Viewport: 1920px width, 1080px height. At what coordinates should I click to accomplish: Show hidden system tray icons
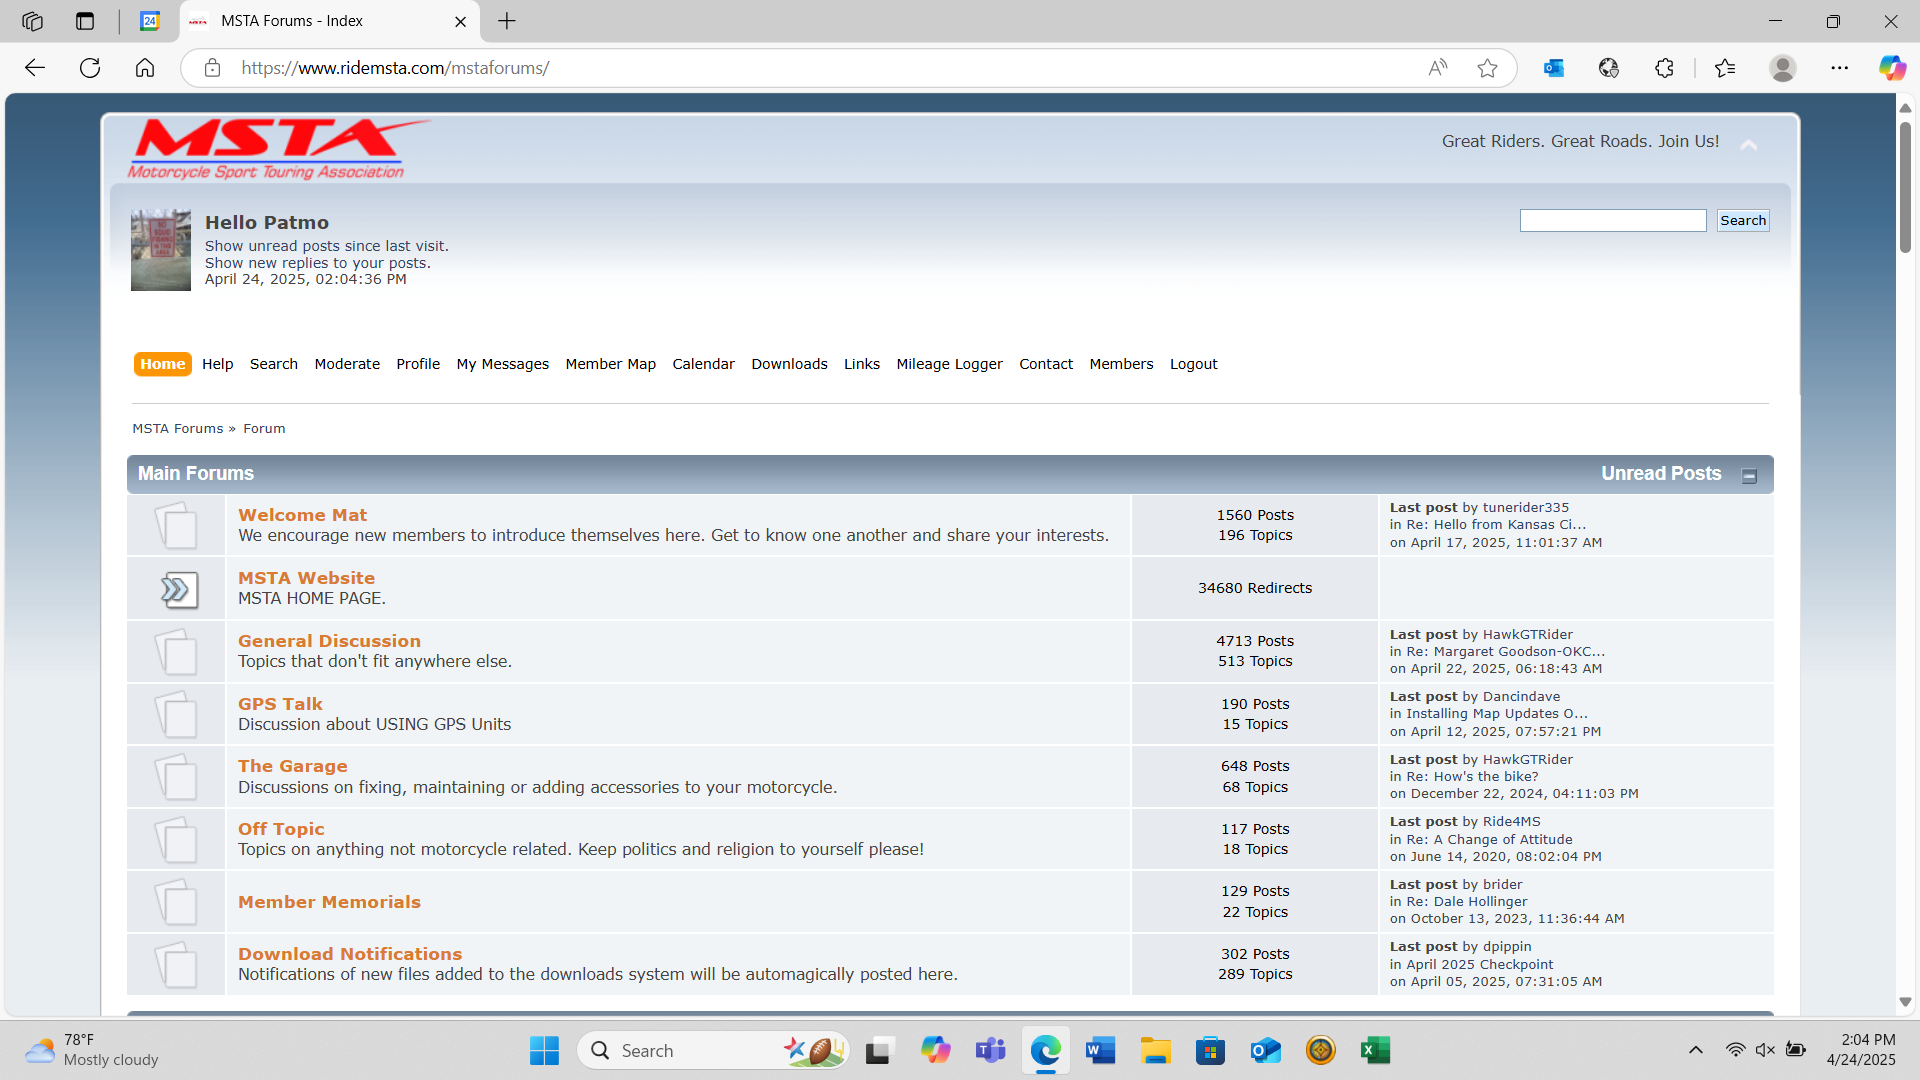[x=1695, y=1050]
